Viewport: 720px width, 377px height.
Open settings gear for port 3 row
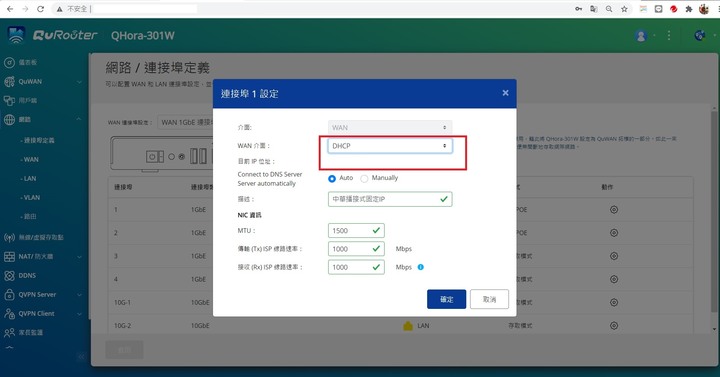tap(614, 256)
